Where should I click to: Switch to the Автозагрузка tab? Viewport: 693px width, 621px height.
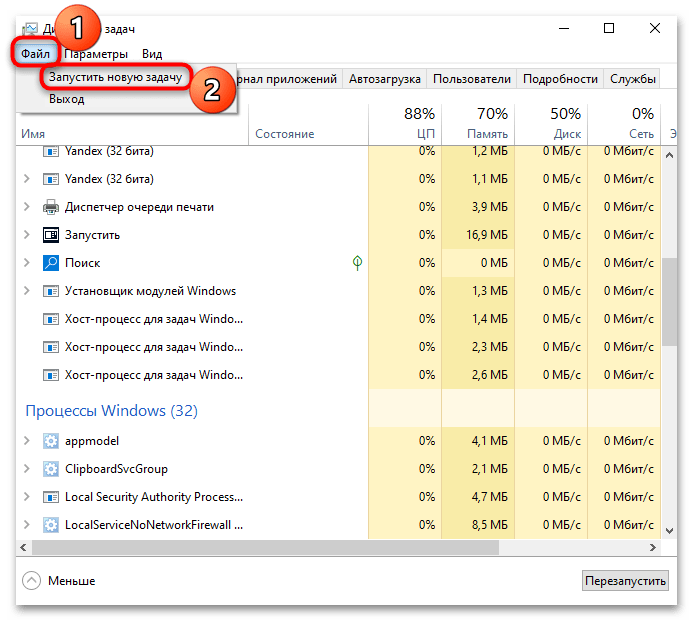click(x=385, y=79)
